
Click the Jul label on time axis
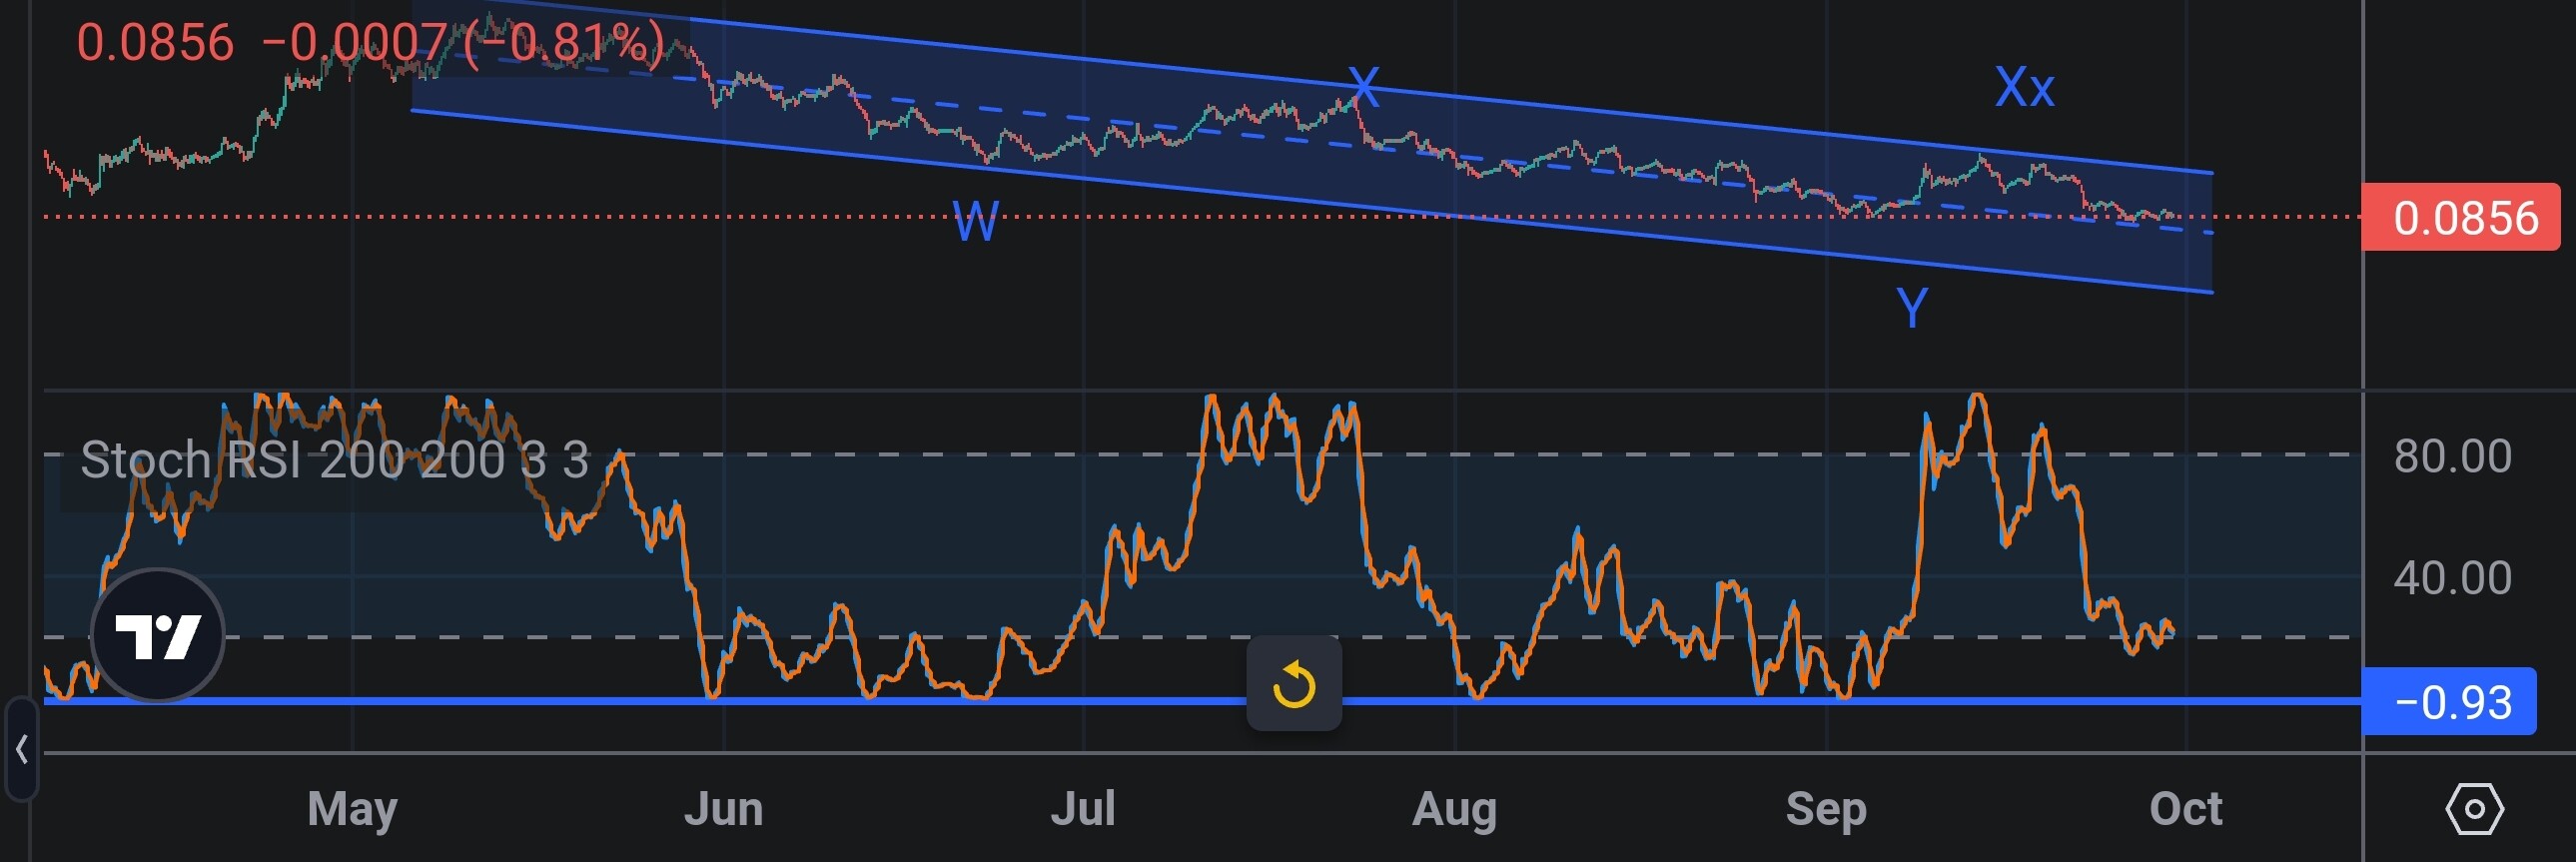1083,808
